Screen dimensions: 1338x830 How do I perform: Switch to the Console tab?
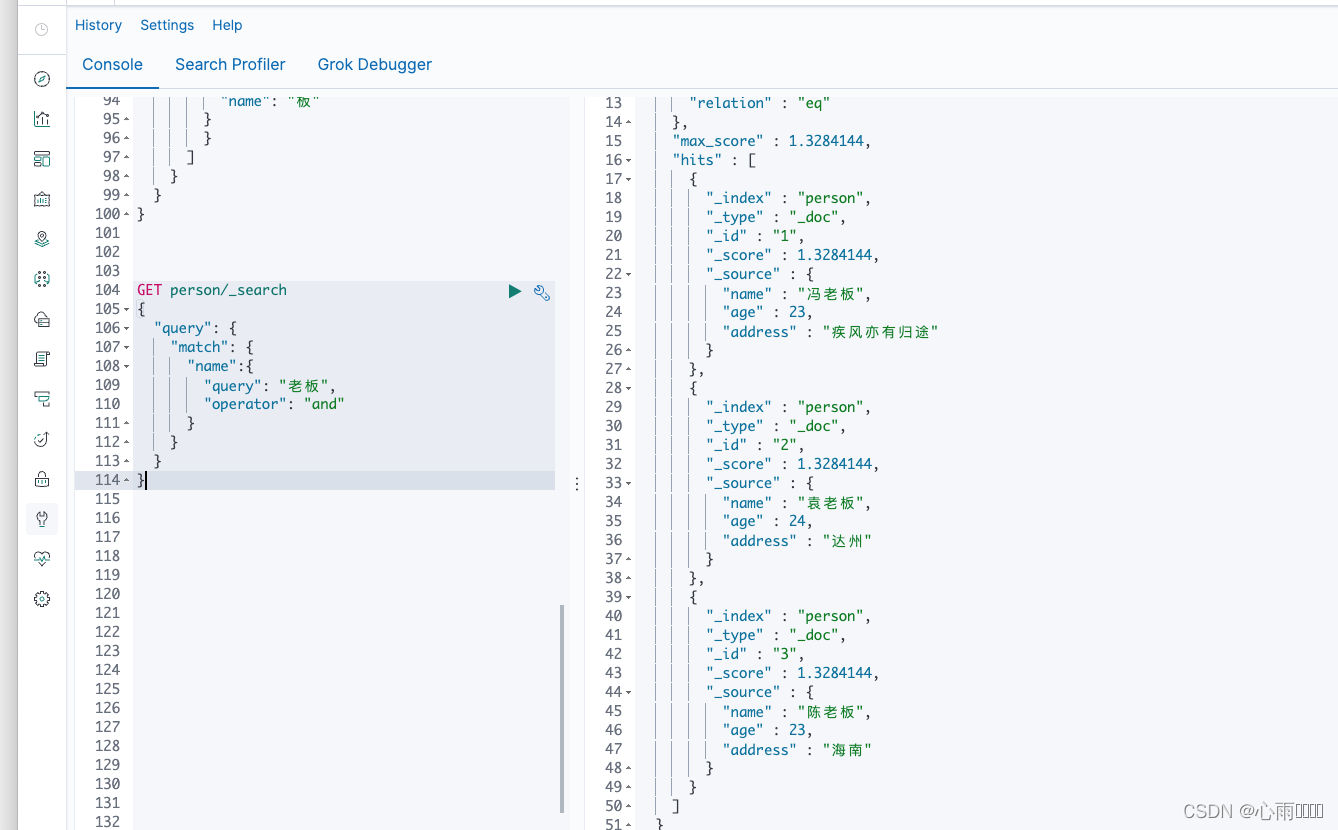click(x=112, y=64)
